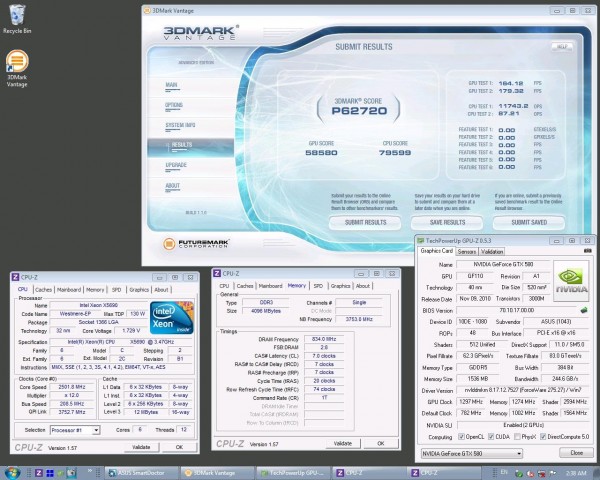This screenshot has height=480, width=600.
Task: Click the GPU score value 58580
Action: click(321, 153)
